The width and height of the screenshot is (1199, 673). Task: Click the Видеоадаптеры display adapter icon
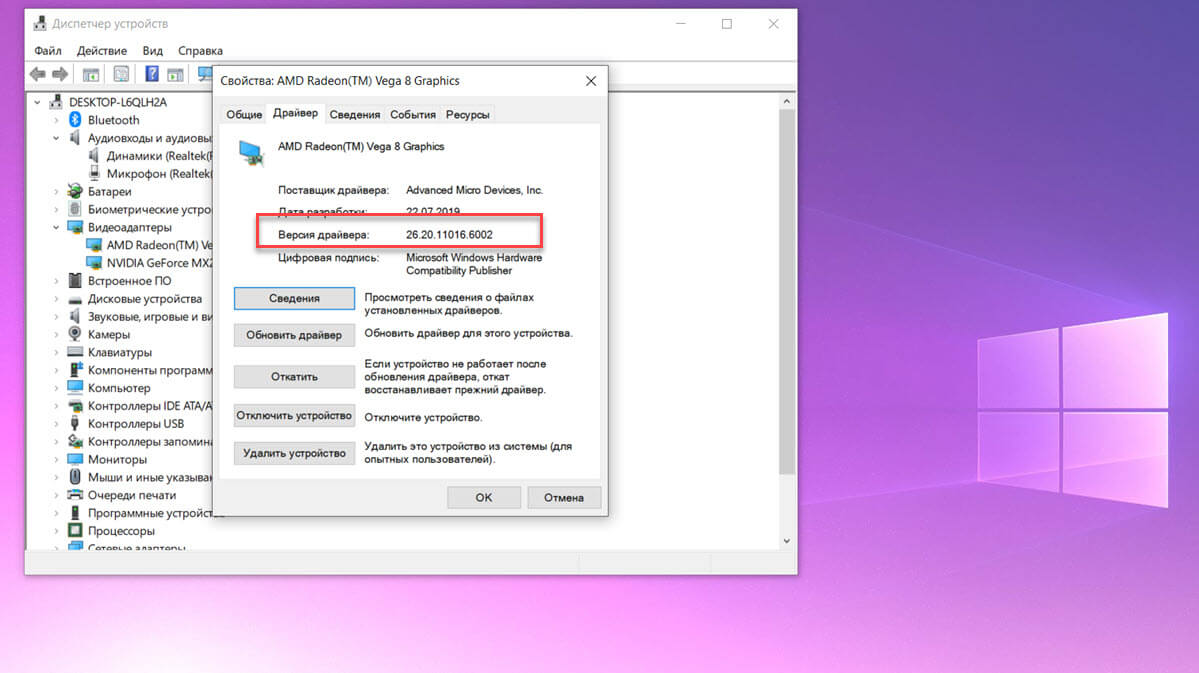[75, 227]
